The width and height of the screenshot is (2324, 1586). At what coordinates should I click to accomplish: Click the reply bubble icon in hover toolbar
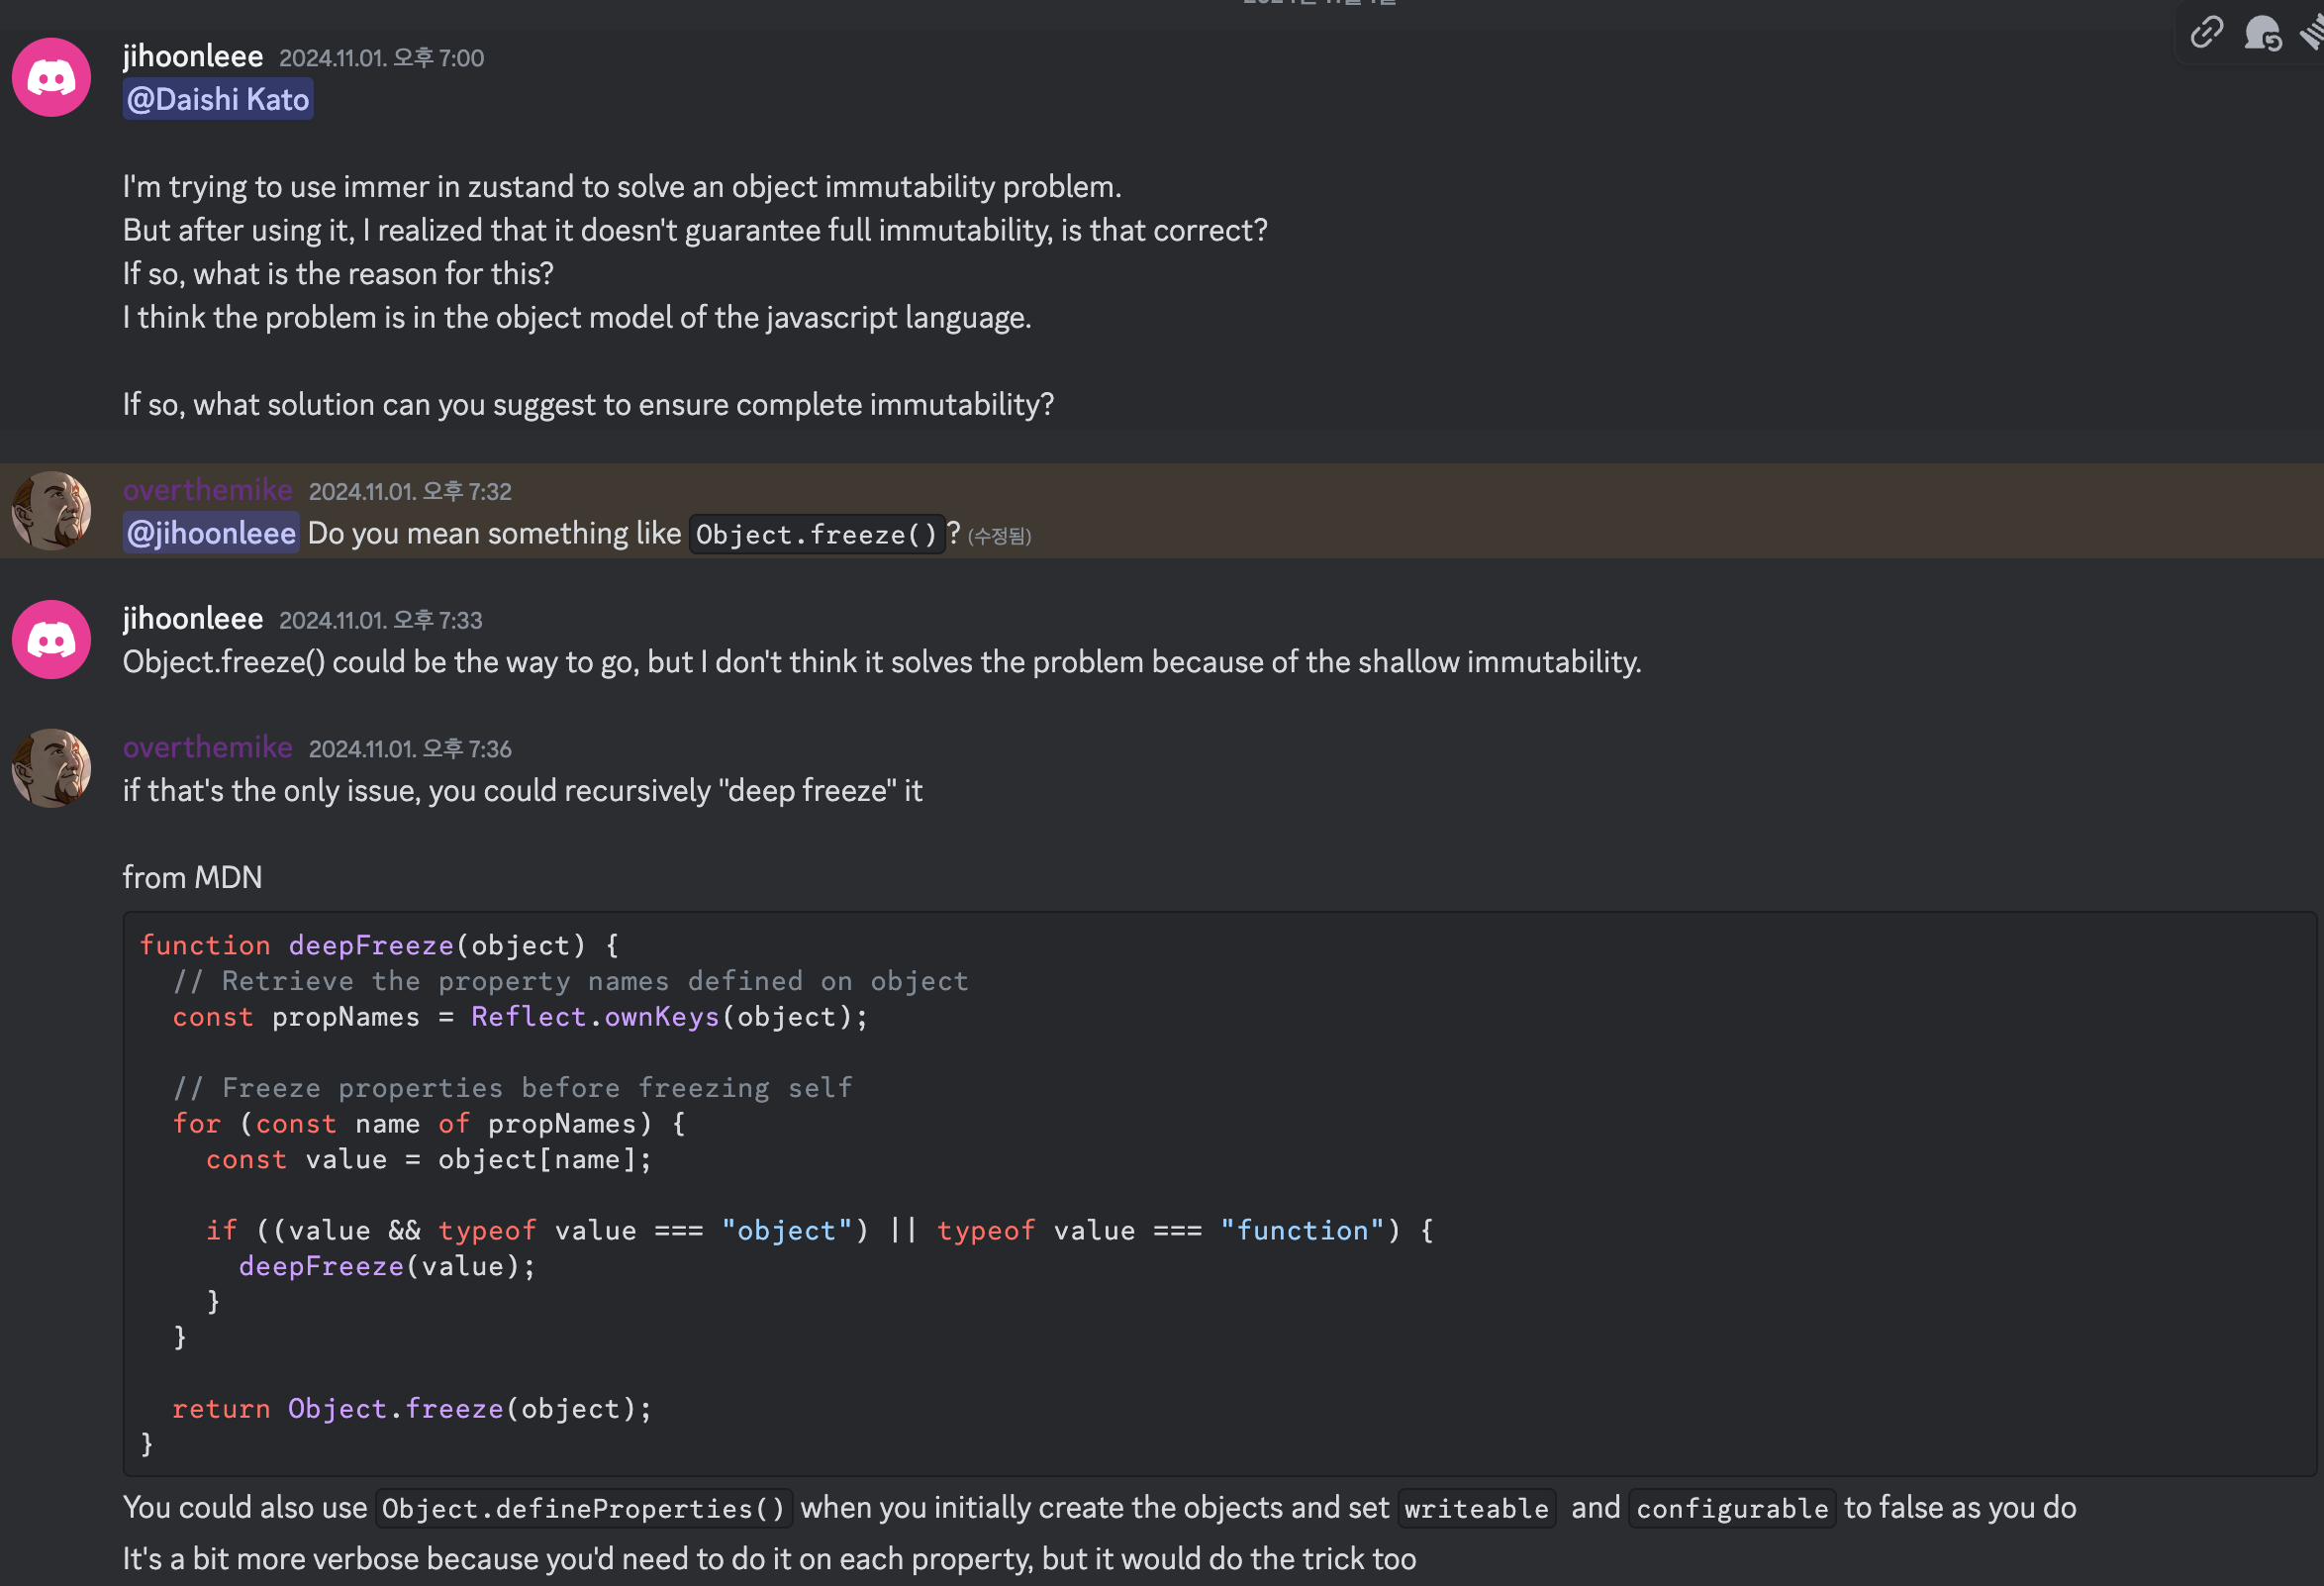pos(2262,33)
